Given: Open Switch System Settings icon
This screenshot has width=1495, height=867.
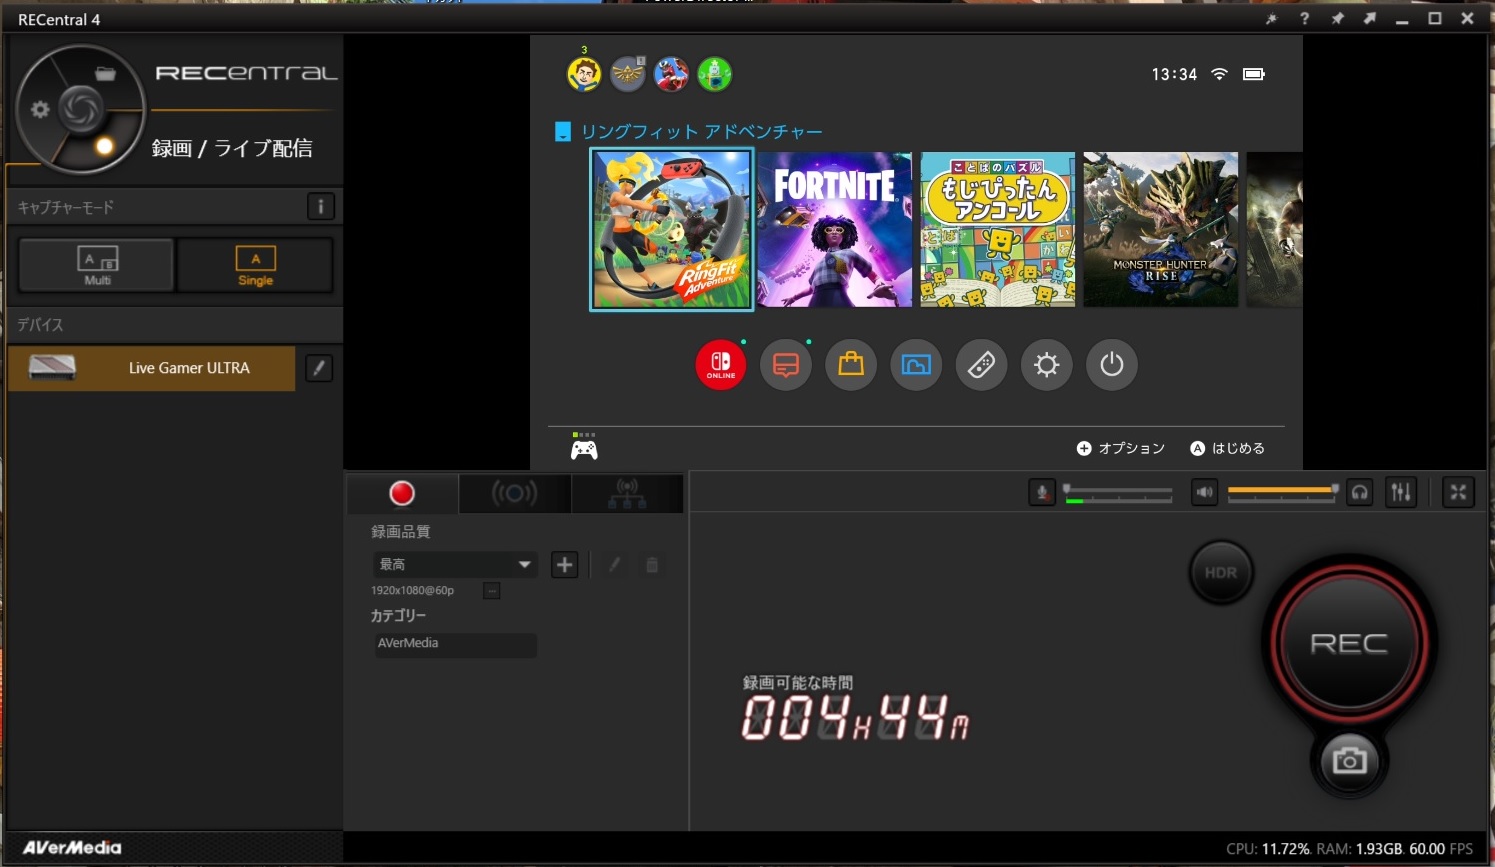Looking at the screenshot, I should point(1046,365).
